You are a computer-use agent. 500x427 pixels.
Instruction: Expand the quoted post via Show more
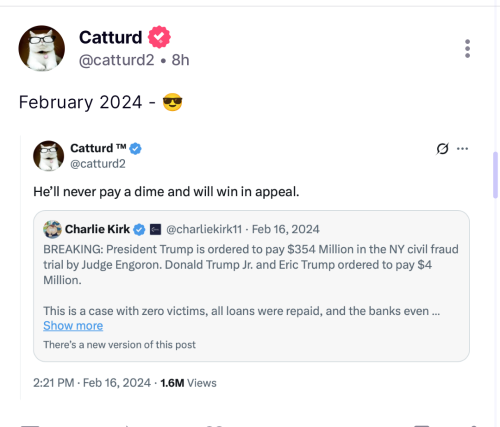(x=73, y=326)
